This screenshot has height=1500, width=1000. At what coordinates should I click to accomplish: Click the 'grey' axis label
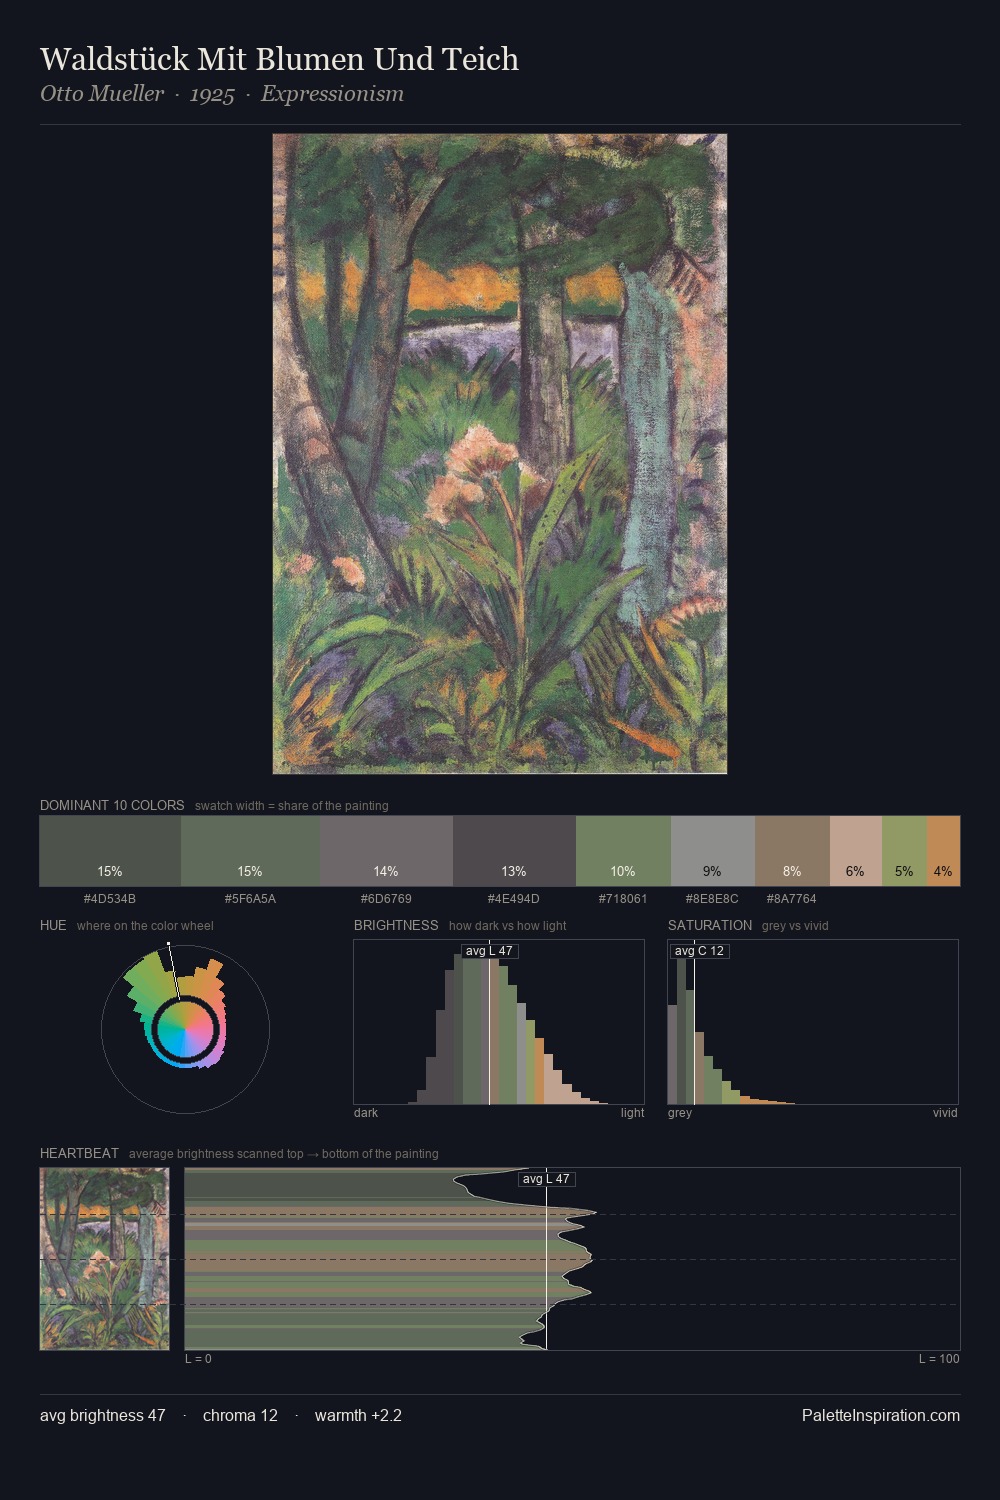click(680, 1113)
